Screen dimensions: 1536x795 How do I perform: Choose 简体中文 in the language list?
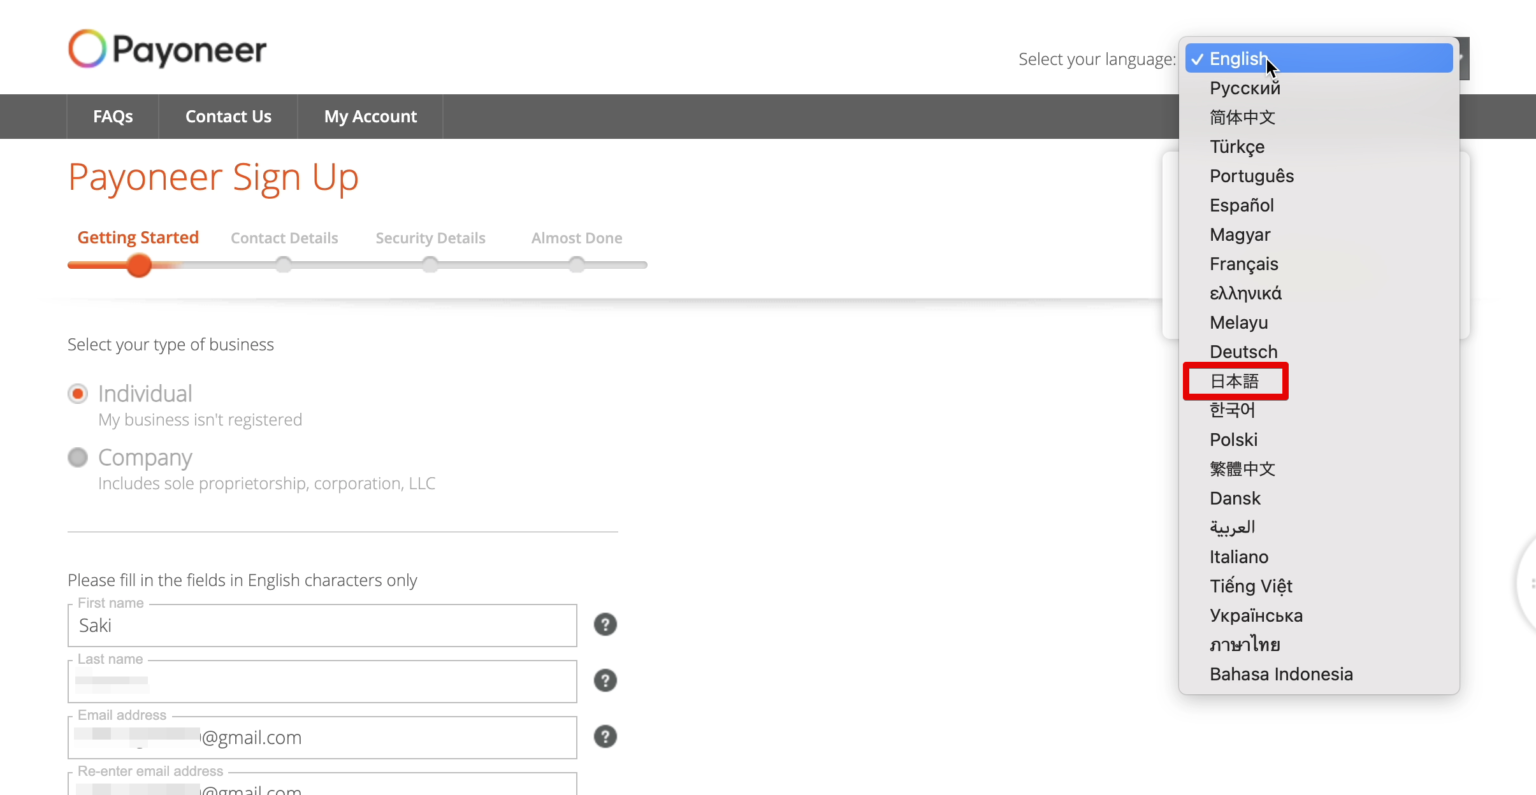tap(1319, 117)
